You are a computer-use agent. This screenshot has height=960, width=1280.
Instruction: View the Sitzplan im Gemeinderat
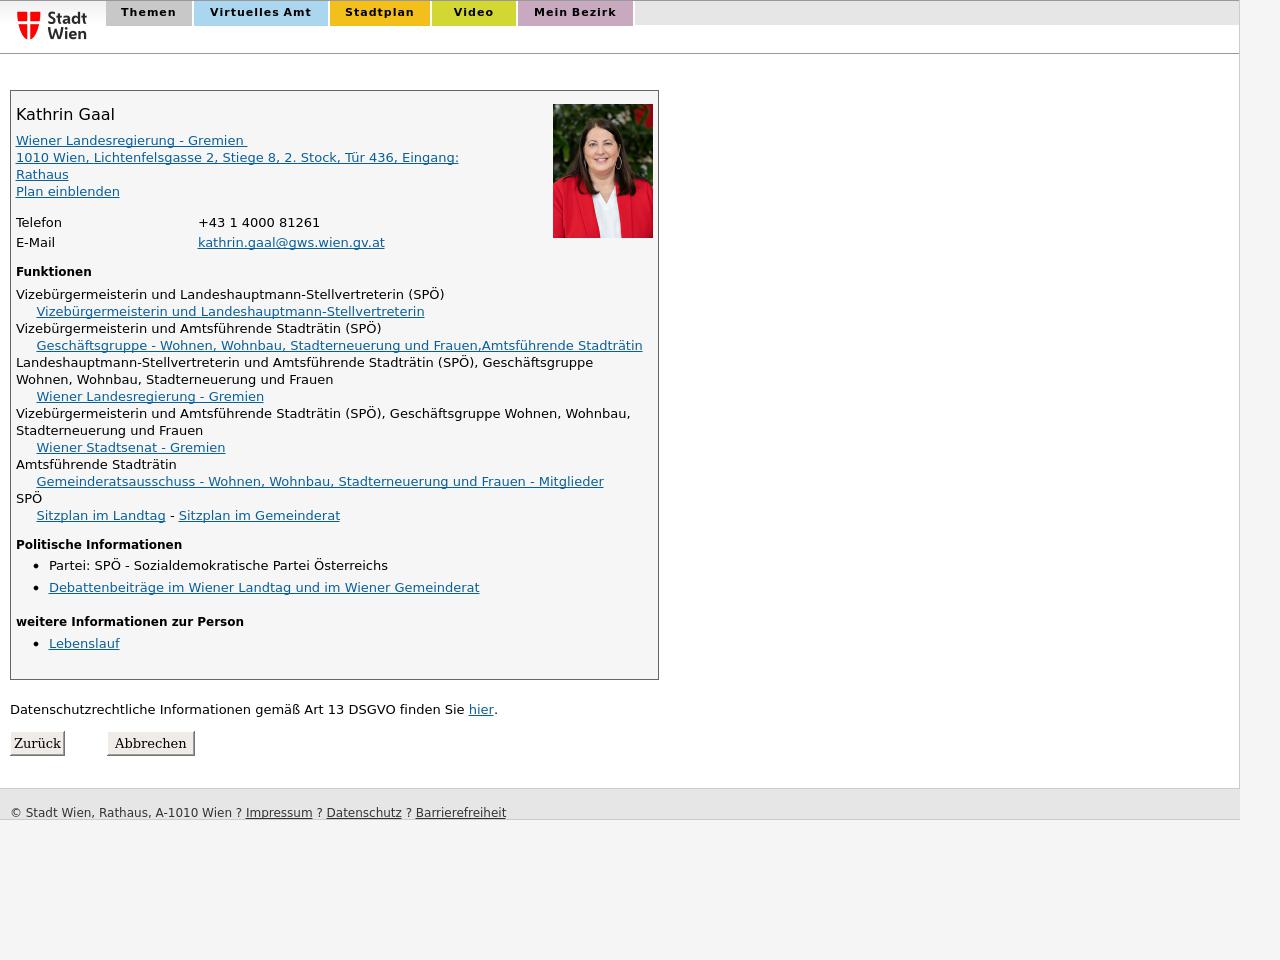coord(259,516)
